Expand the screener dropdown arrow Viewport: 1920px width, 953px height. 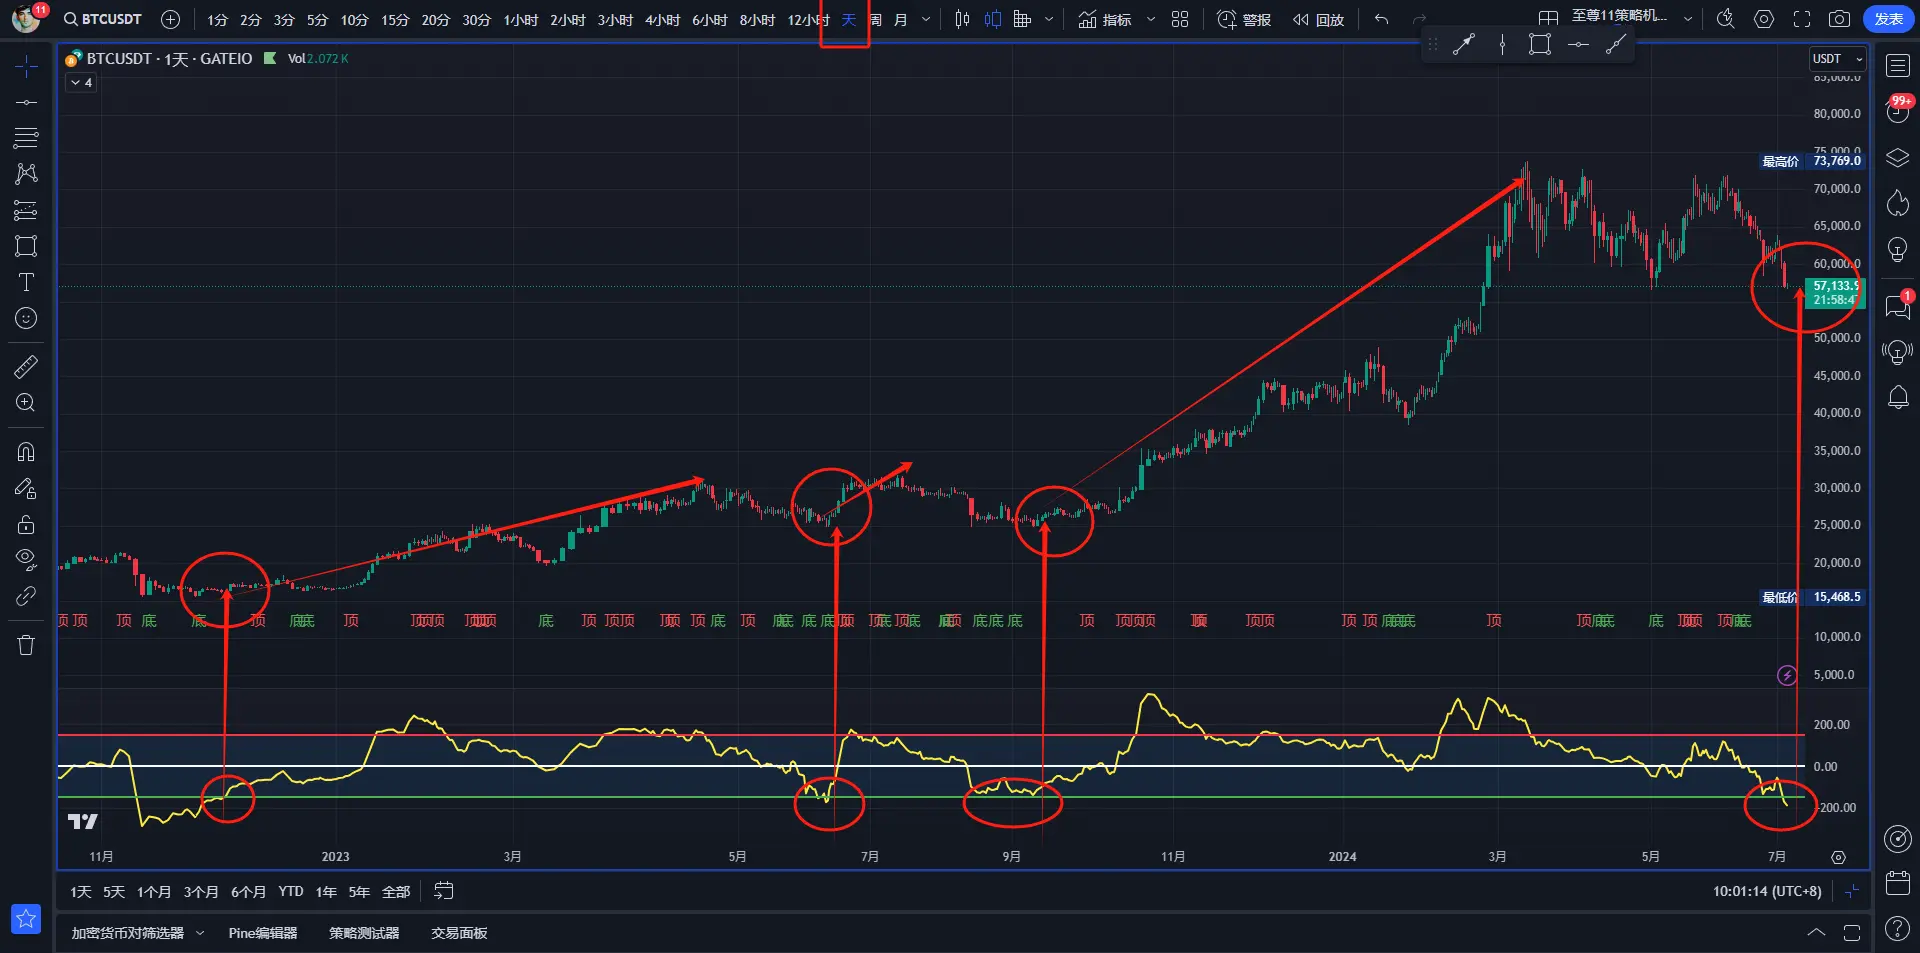(200, 933)
